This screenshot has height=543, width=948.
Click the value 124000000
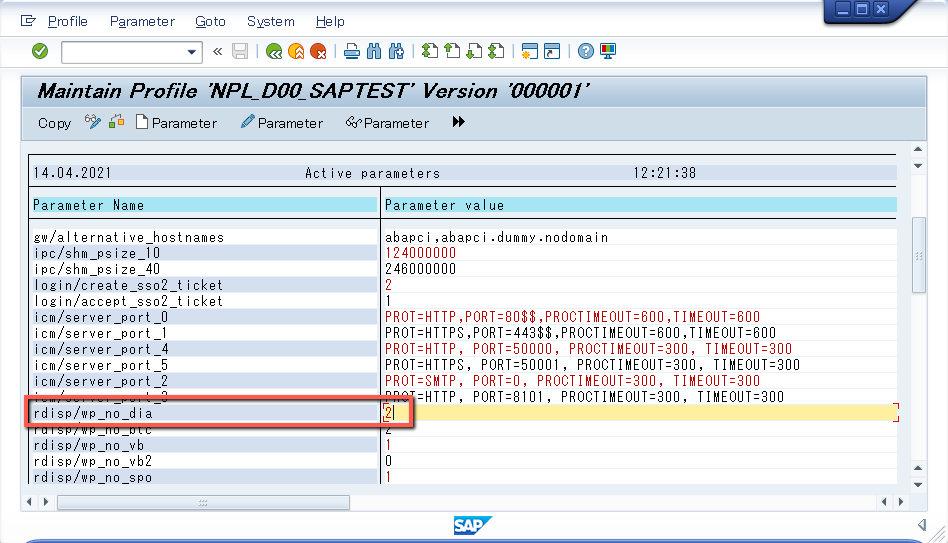pos(420,253)
